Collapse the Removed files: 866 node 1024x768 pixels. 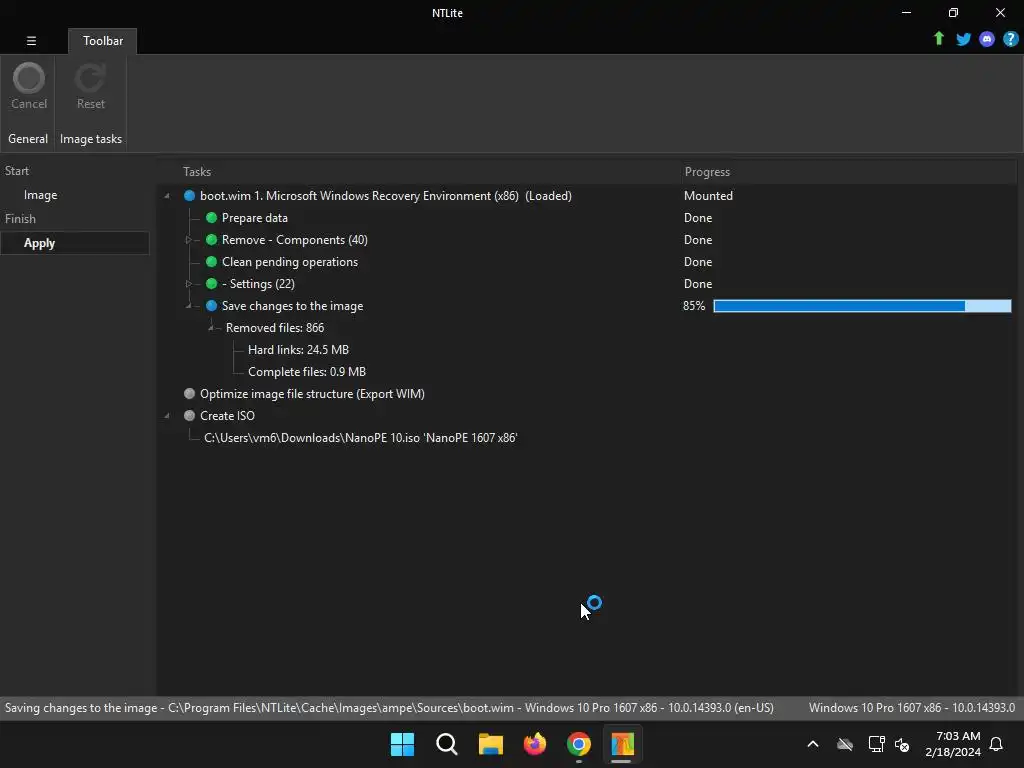(211, 328)
